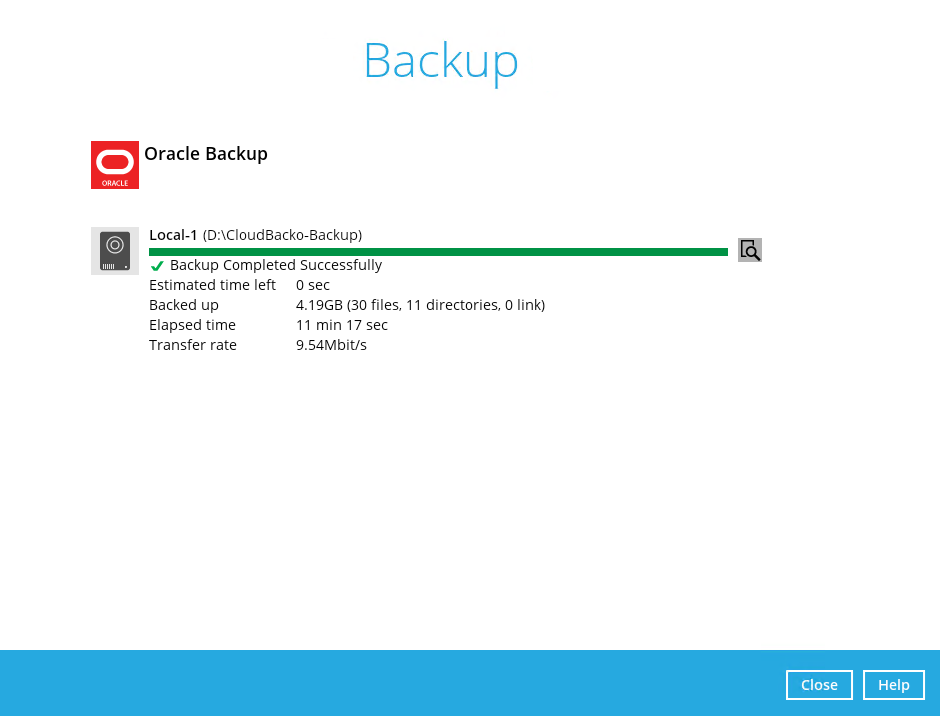Click the green backup progress bar
The height and width of the screenshot is (716, 940).
point(438,252)
